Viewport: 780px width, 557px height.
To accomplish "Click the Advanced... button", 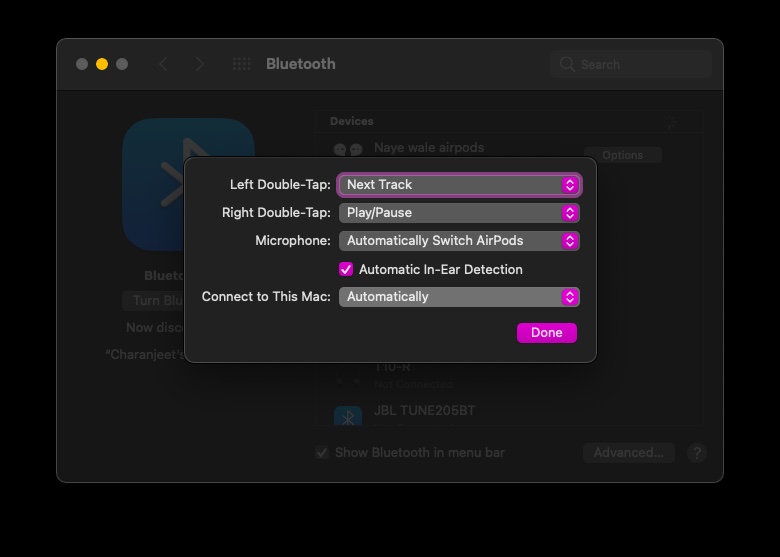I will [x=628, y=453].
